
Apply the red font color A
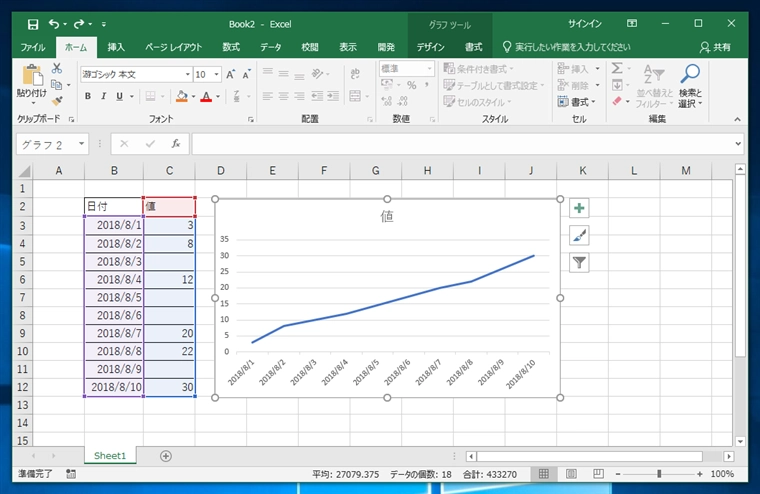click(206, 96)
